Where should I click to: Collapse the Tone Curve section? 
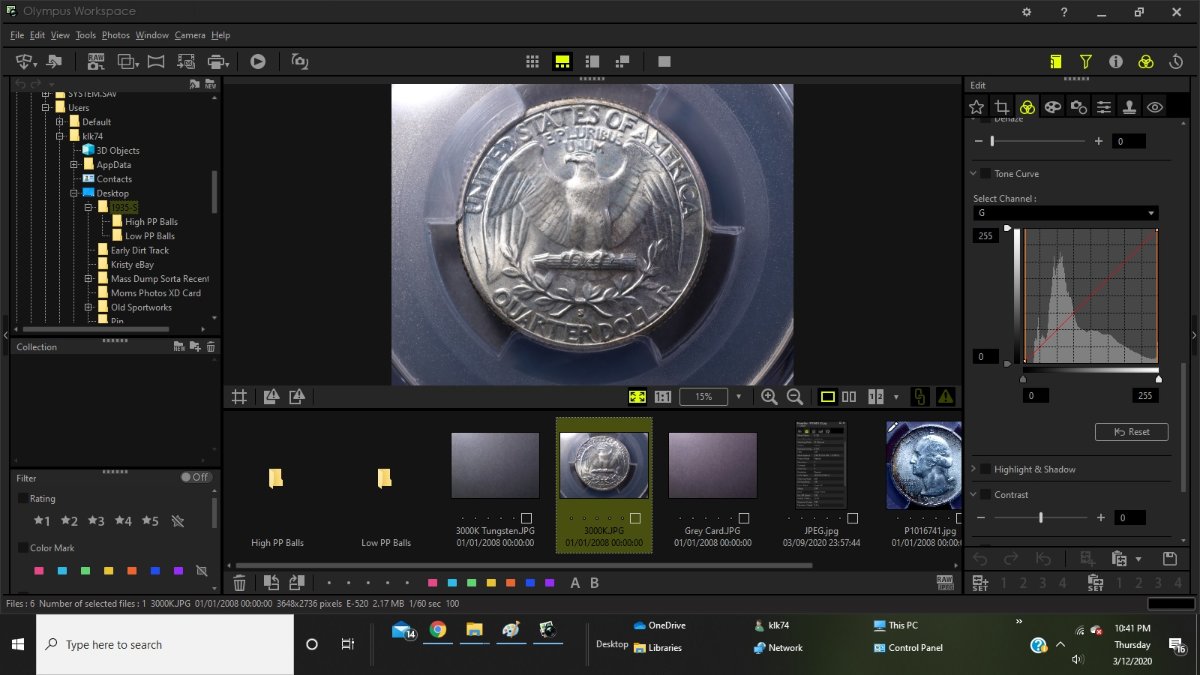point(975,173)
